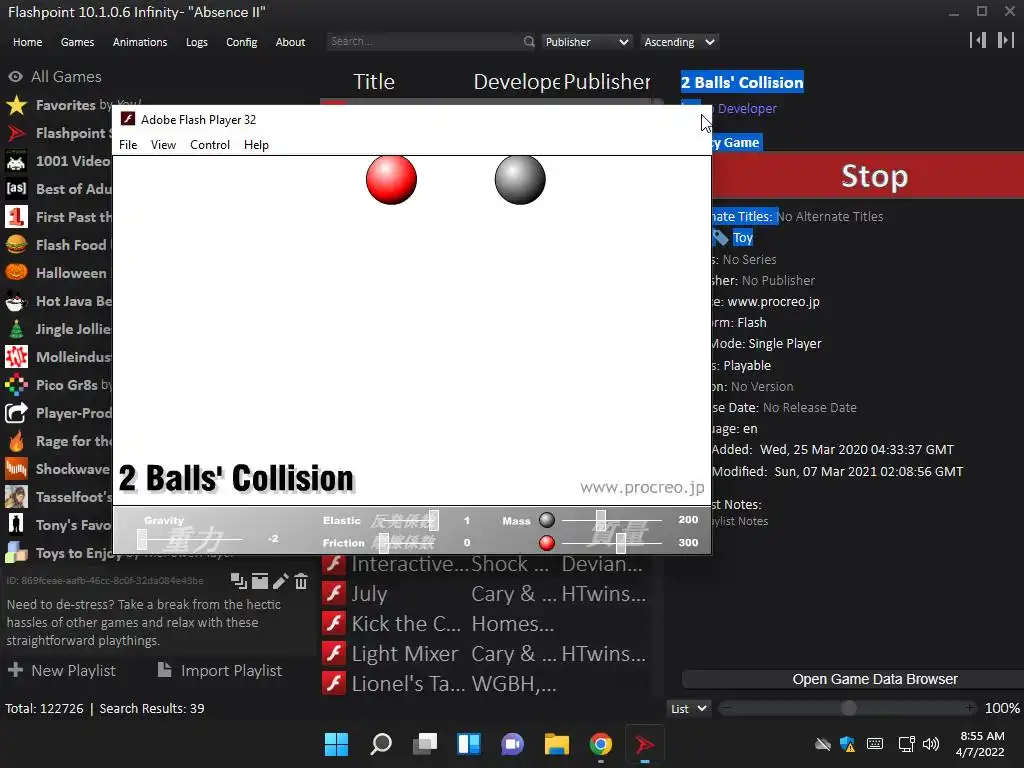The width and height of the screenshot is (1024, 768).
Task: Click the magnifier icon in search box
Action: point(529,41)
